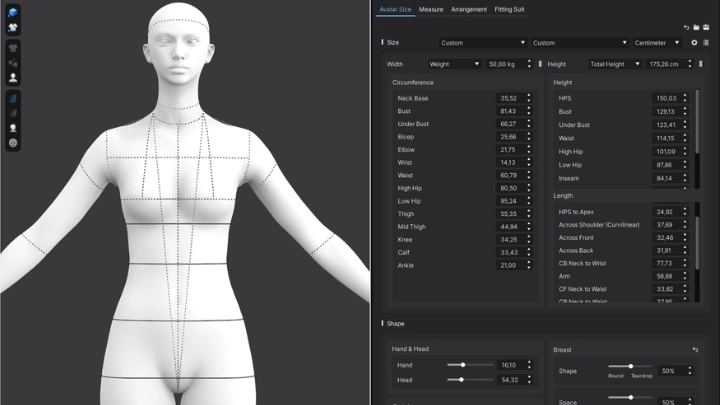Edit the Waist circumference value 60,79
Viewport: 720px width, 405px height.
[x=510, y=175]
